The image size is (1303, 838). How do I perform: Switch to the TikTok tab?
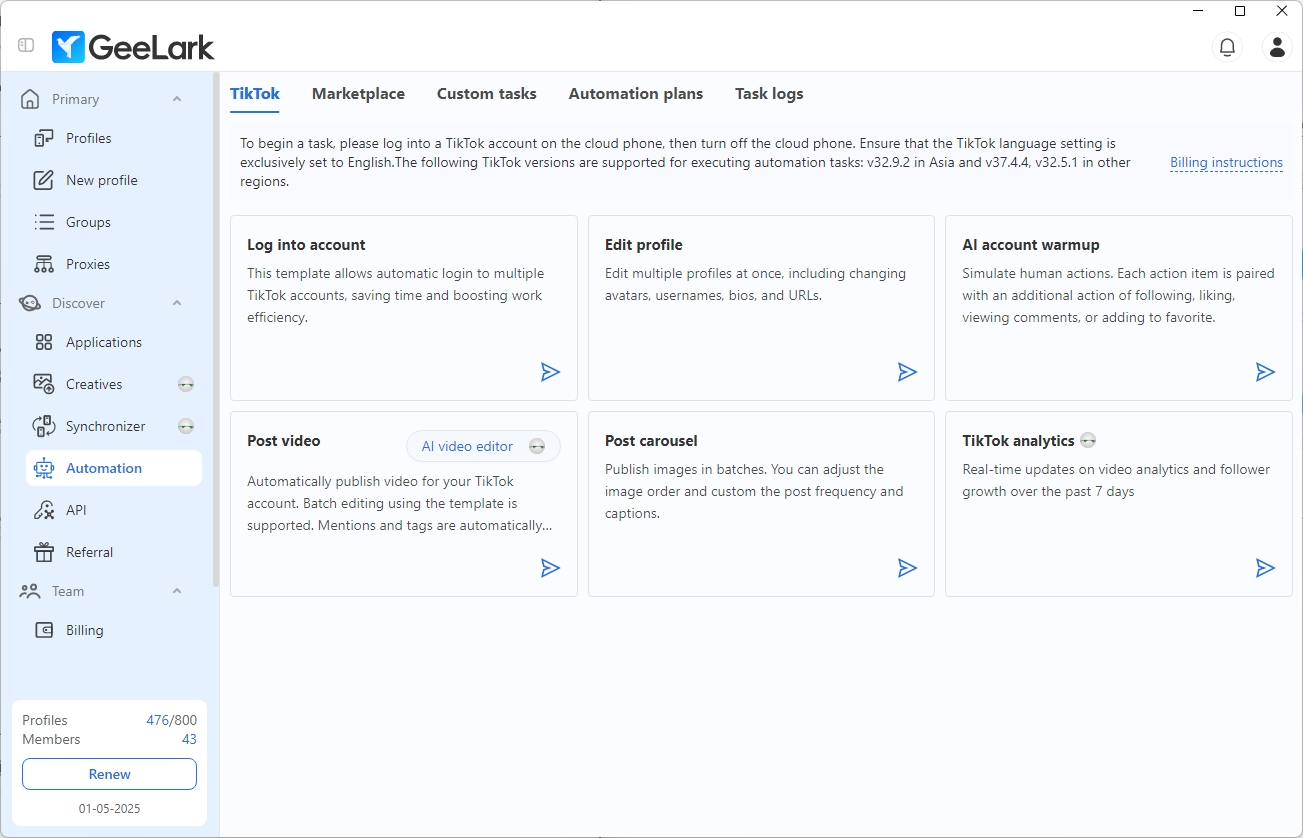pyautogui.click(x=255, y=94)
